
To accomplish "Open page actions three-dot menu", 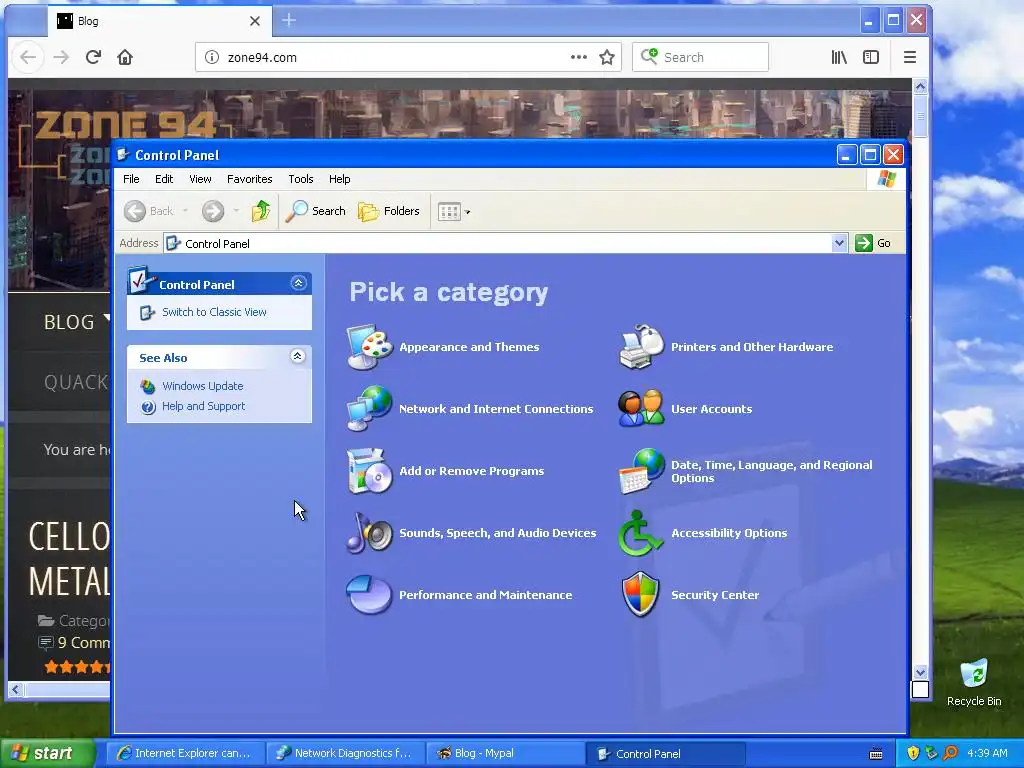I will coord(579,57).
